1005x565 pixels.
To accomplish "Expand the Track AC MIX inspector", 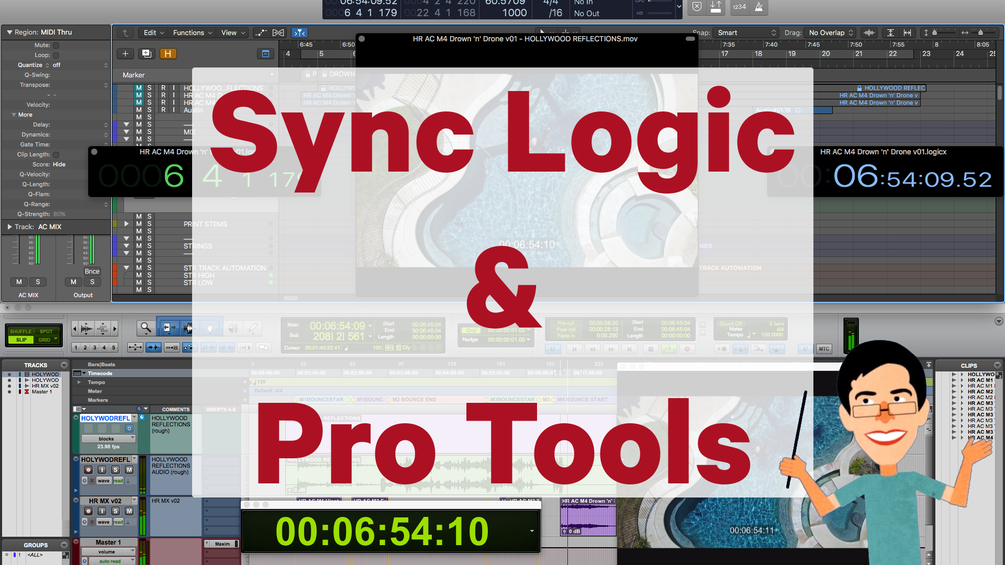I will point(9,227).
